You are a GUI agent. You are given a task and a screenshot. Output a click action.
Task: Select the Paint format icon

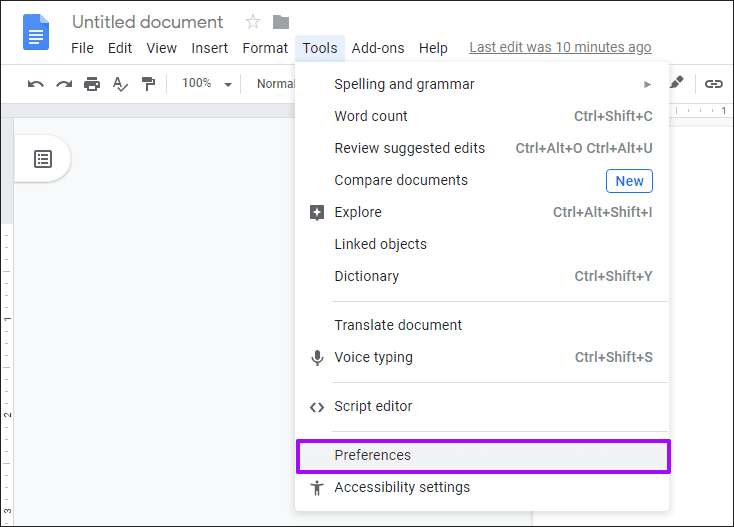pos(148,84)
